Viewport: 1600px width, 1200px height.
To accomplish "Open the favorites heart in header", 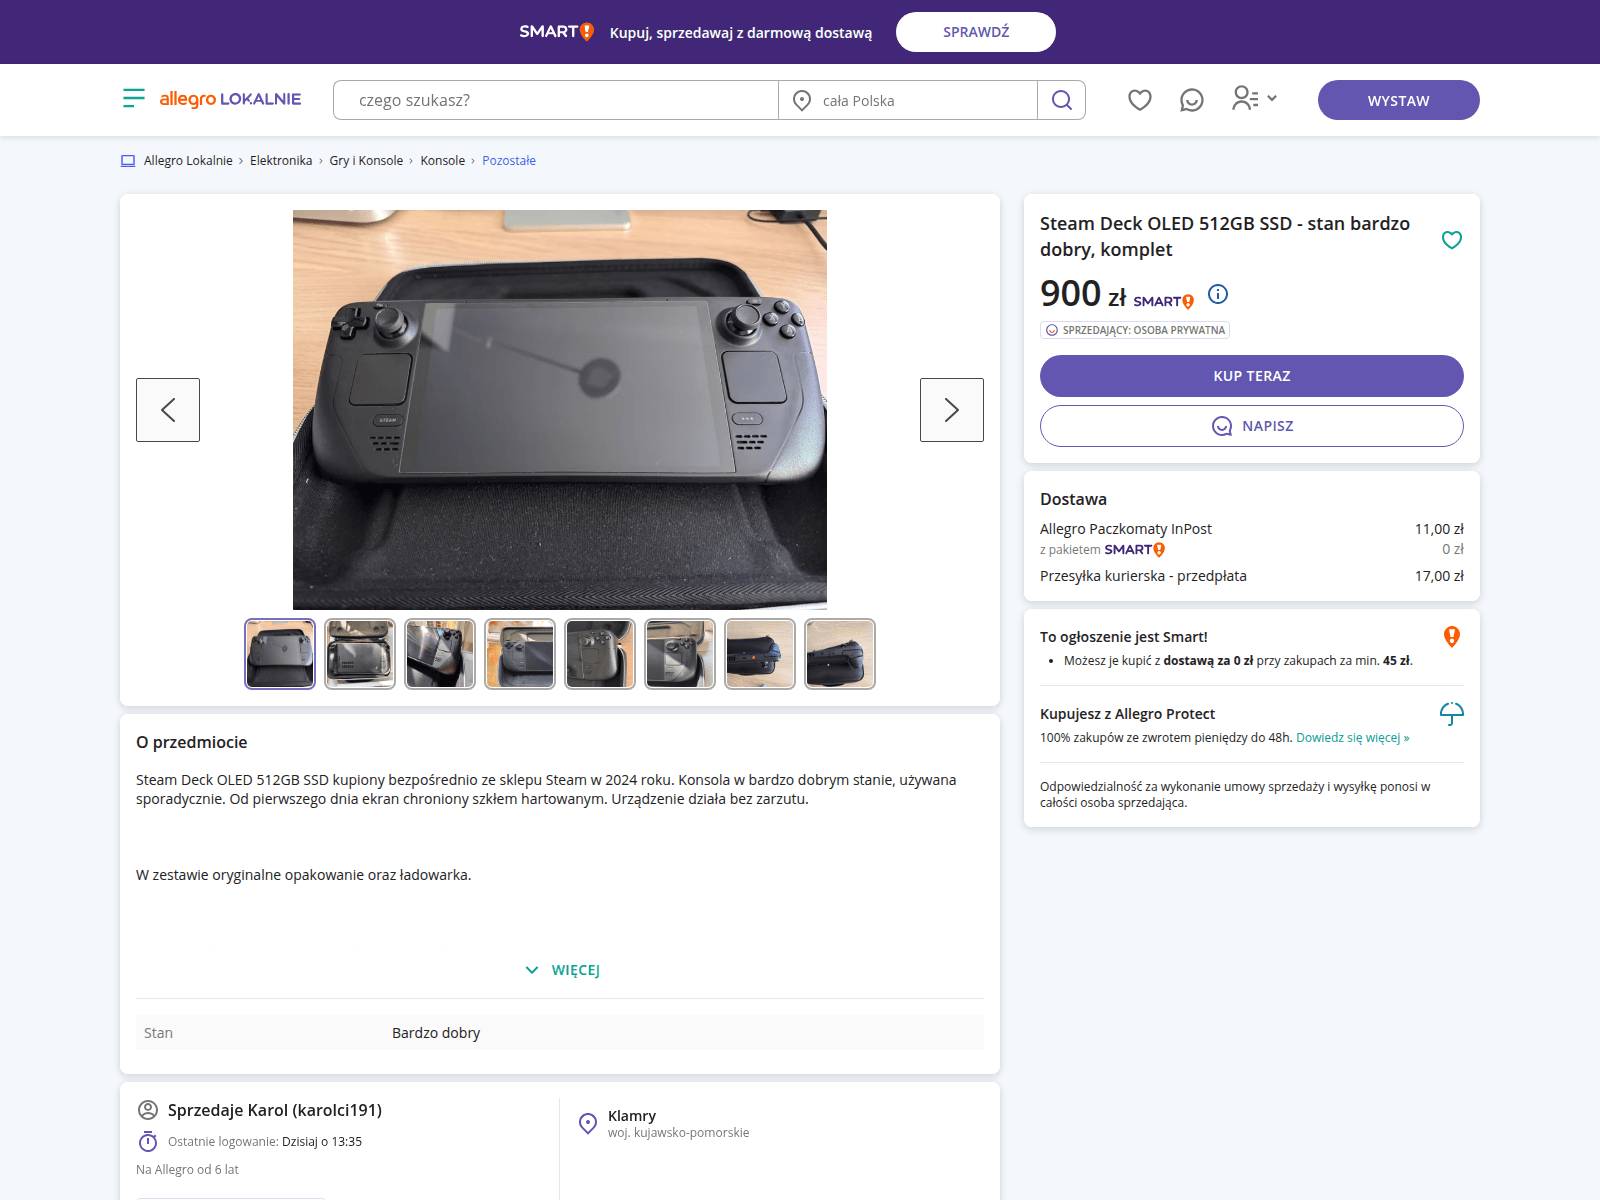I will pyautogui.click(x=1140, y=100).
